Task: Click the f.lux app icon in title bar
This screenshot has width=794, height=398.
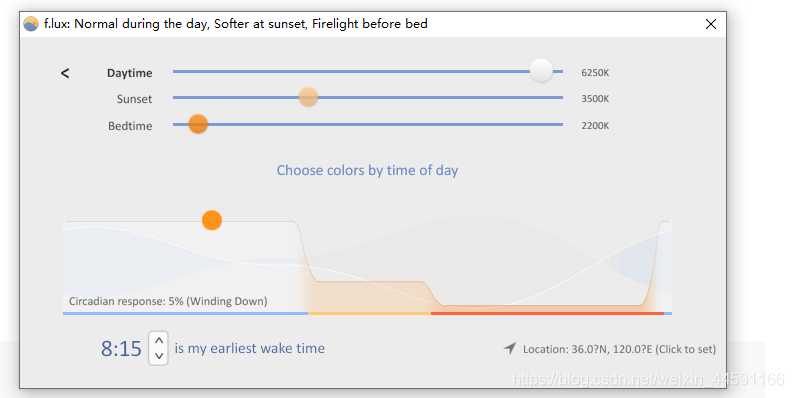Action: pos(31,24)
